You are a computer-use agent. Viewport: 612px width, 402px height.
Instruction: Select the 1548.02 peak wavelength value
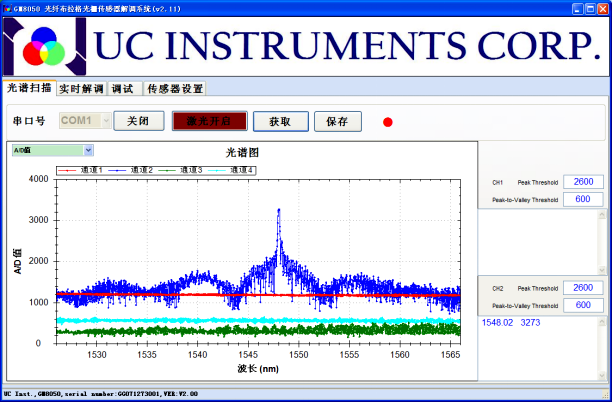[497, 323]
